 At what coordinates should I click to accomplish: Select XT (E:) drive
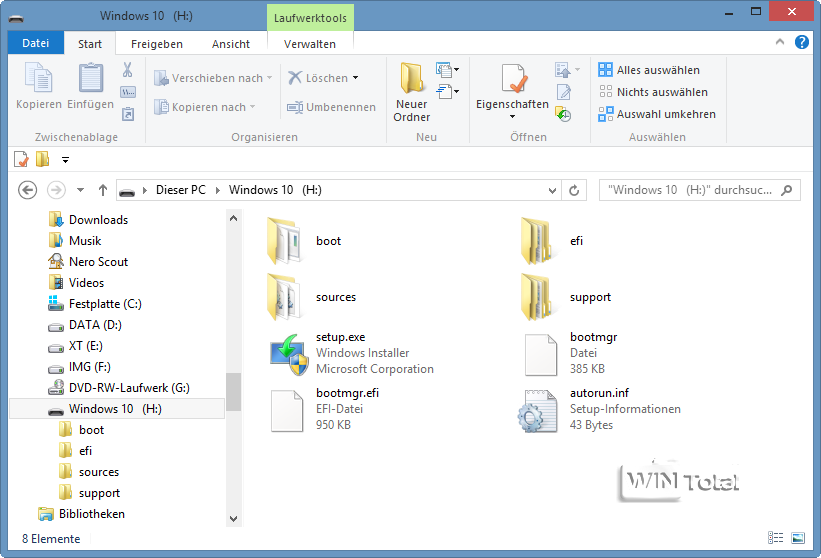86,346
